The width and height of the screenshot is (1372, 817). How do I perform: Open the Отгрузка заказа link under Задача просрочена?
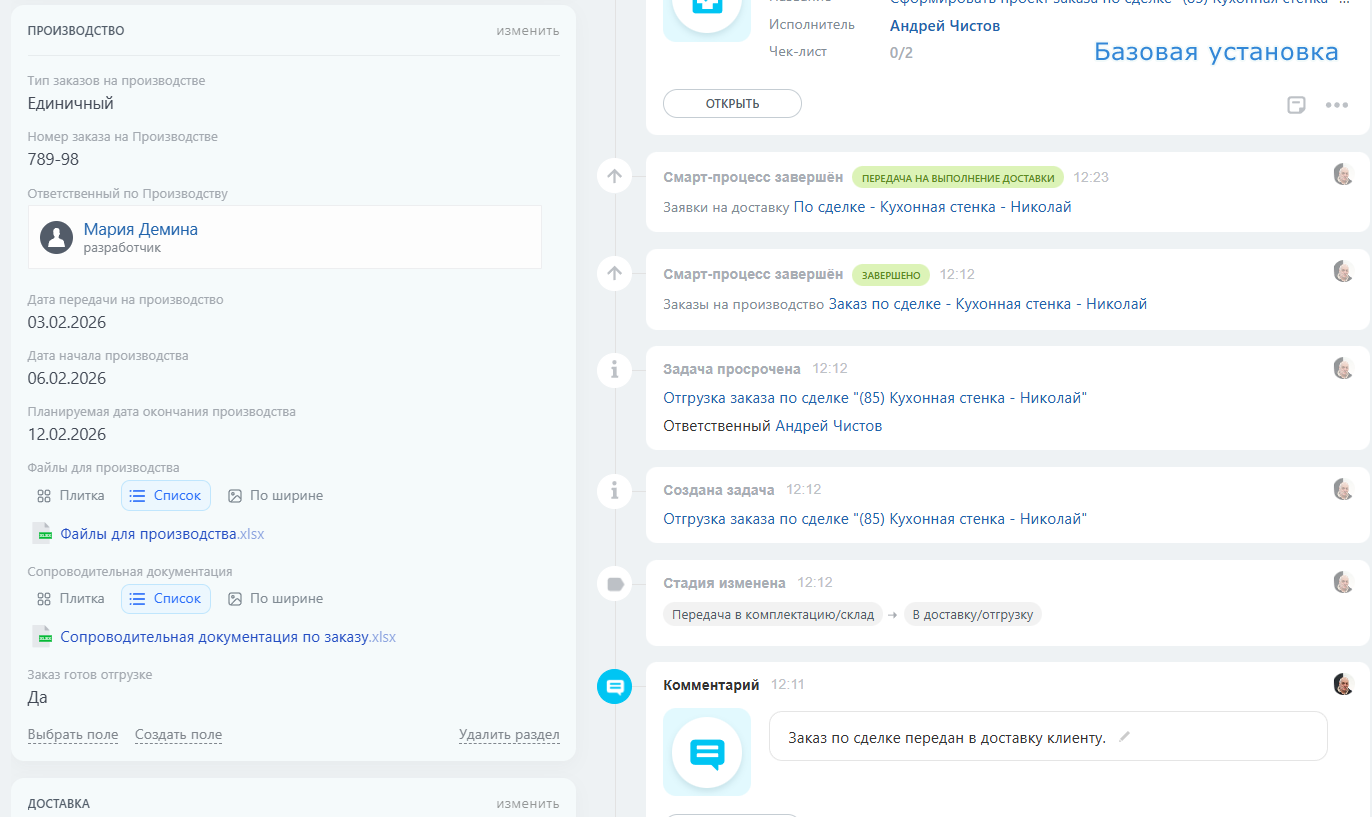[x=875, y=398]
